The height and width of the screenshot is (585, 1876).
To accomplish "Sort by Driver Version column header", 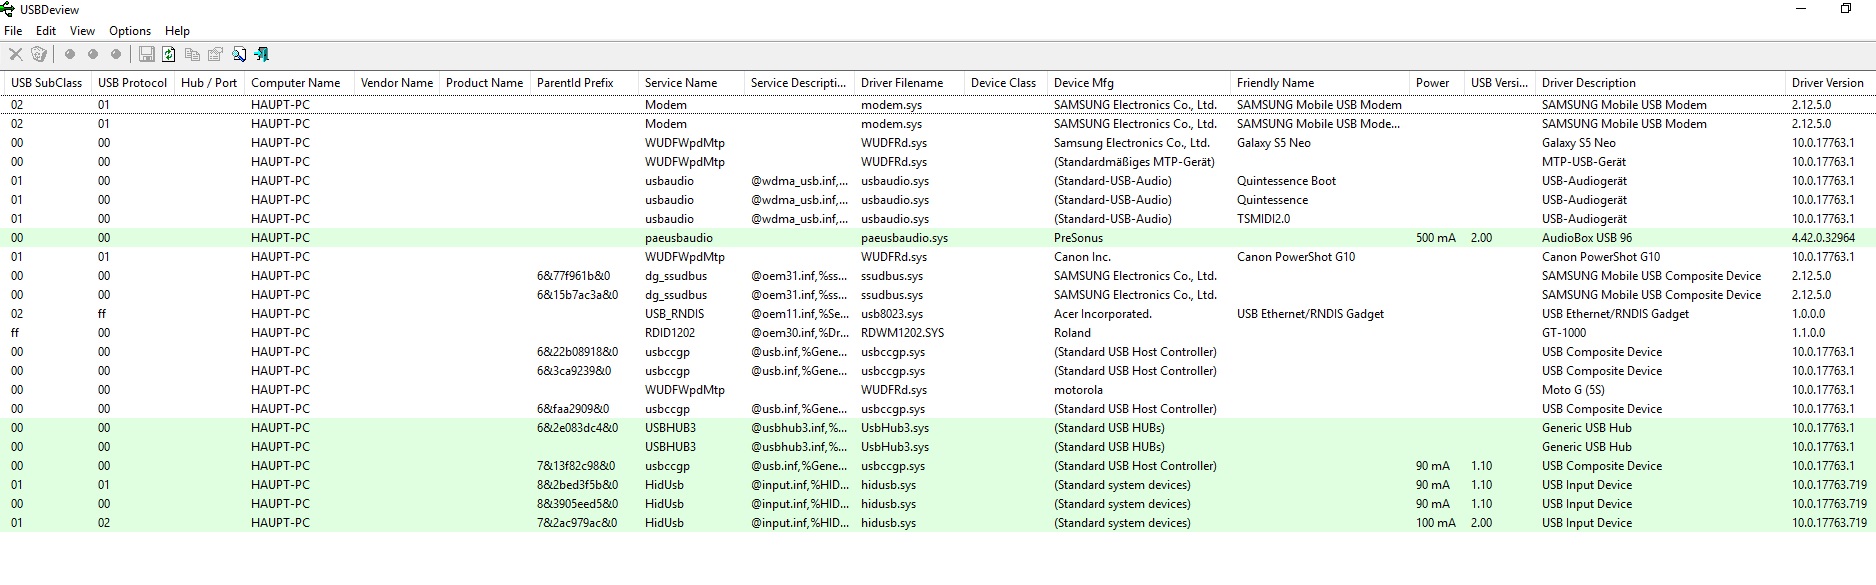I will pos(1827,83).
